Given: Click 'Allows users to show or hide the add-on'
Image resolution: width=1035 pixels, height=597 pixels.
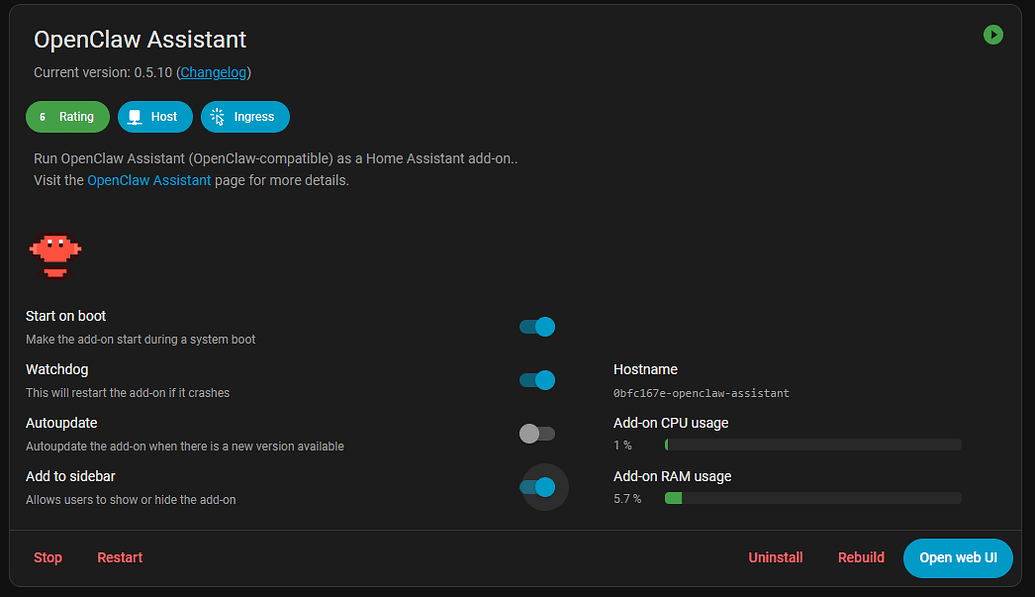Looking at the screenshot, I should coord(131,500).
